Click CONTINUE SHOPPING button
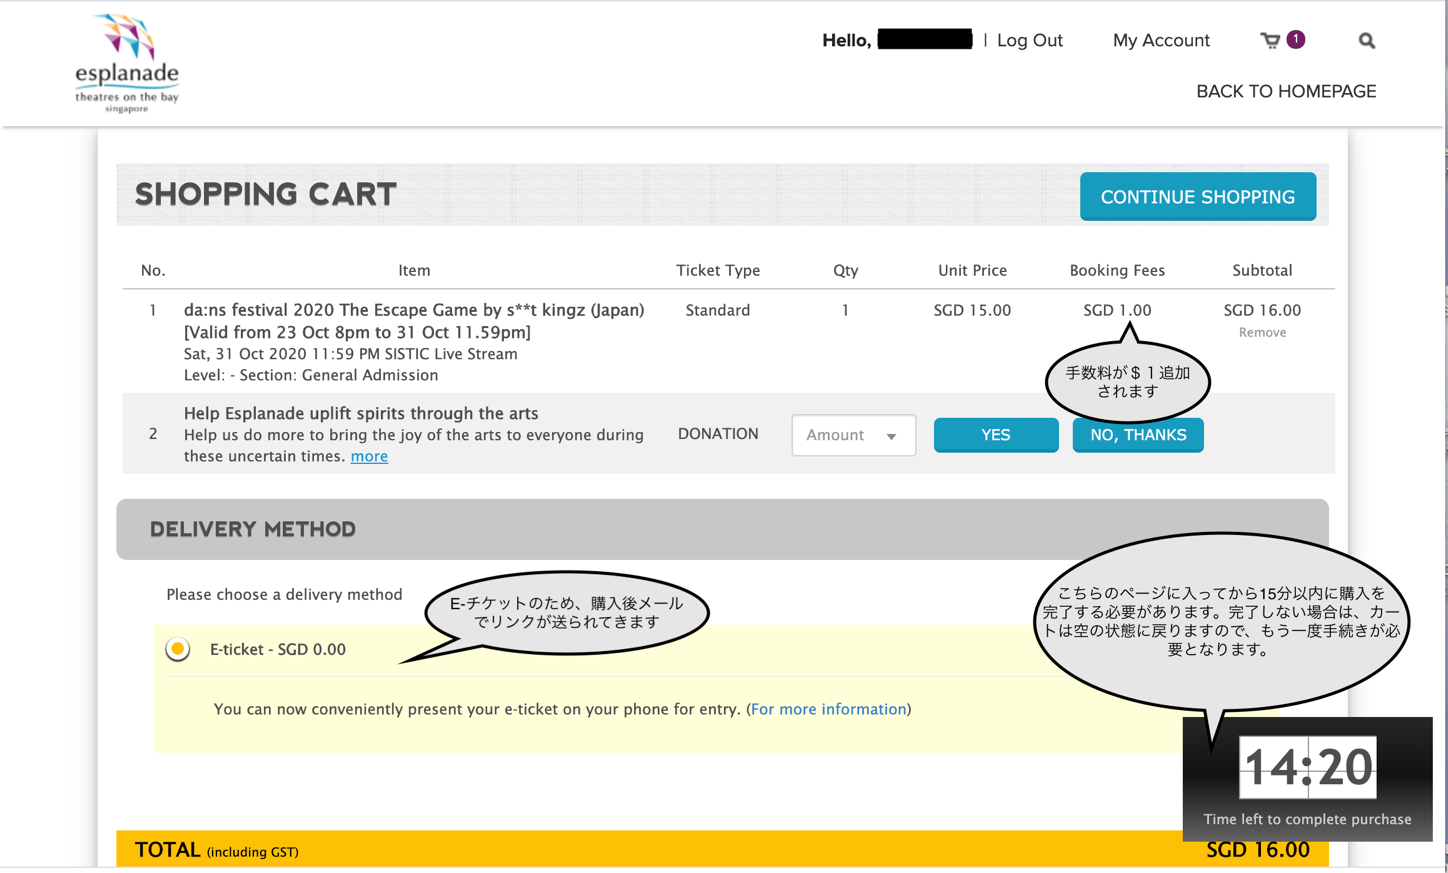This screenshot has height=873, width=1448. [x=1198, y=197]
